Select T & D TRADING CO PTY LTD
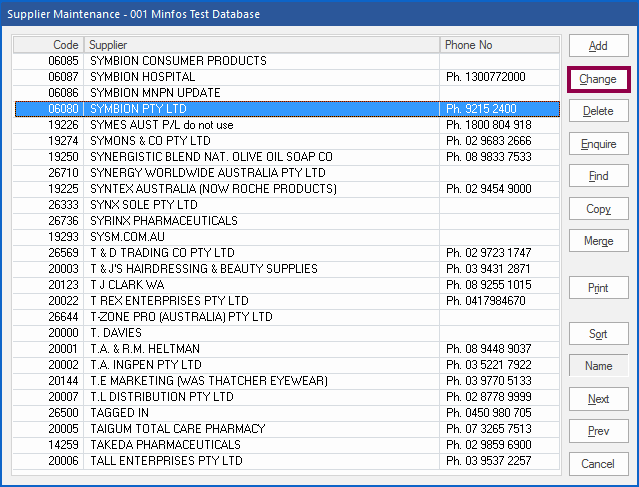 (286, 253)
